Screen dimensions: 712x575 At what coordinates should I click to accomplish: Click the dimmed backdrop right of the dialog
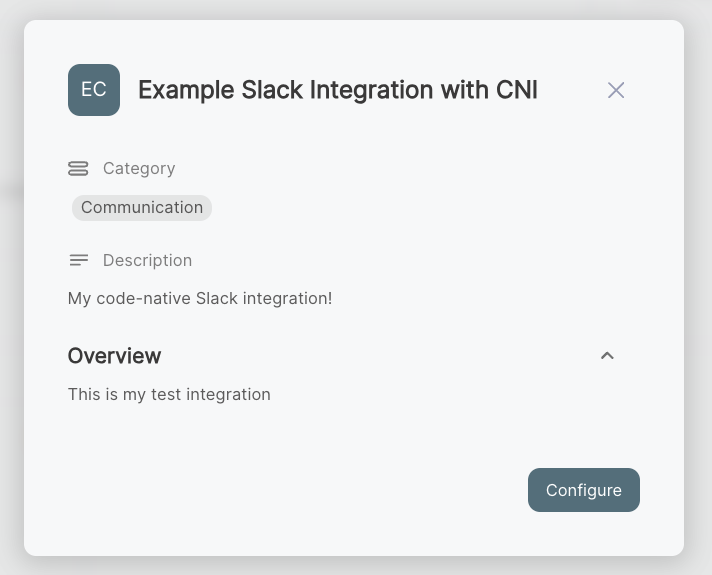click(x=698, y=300)
